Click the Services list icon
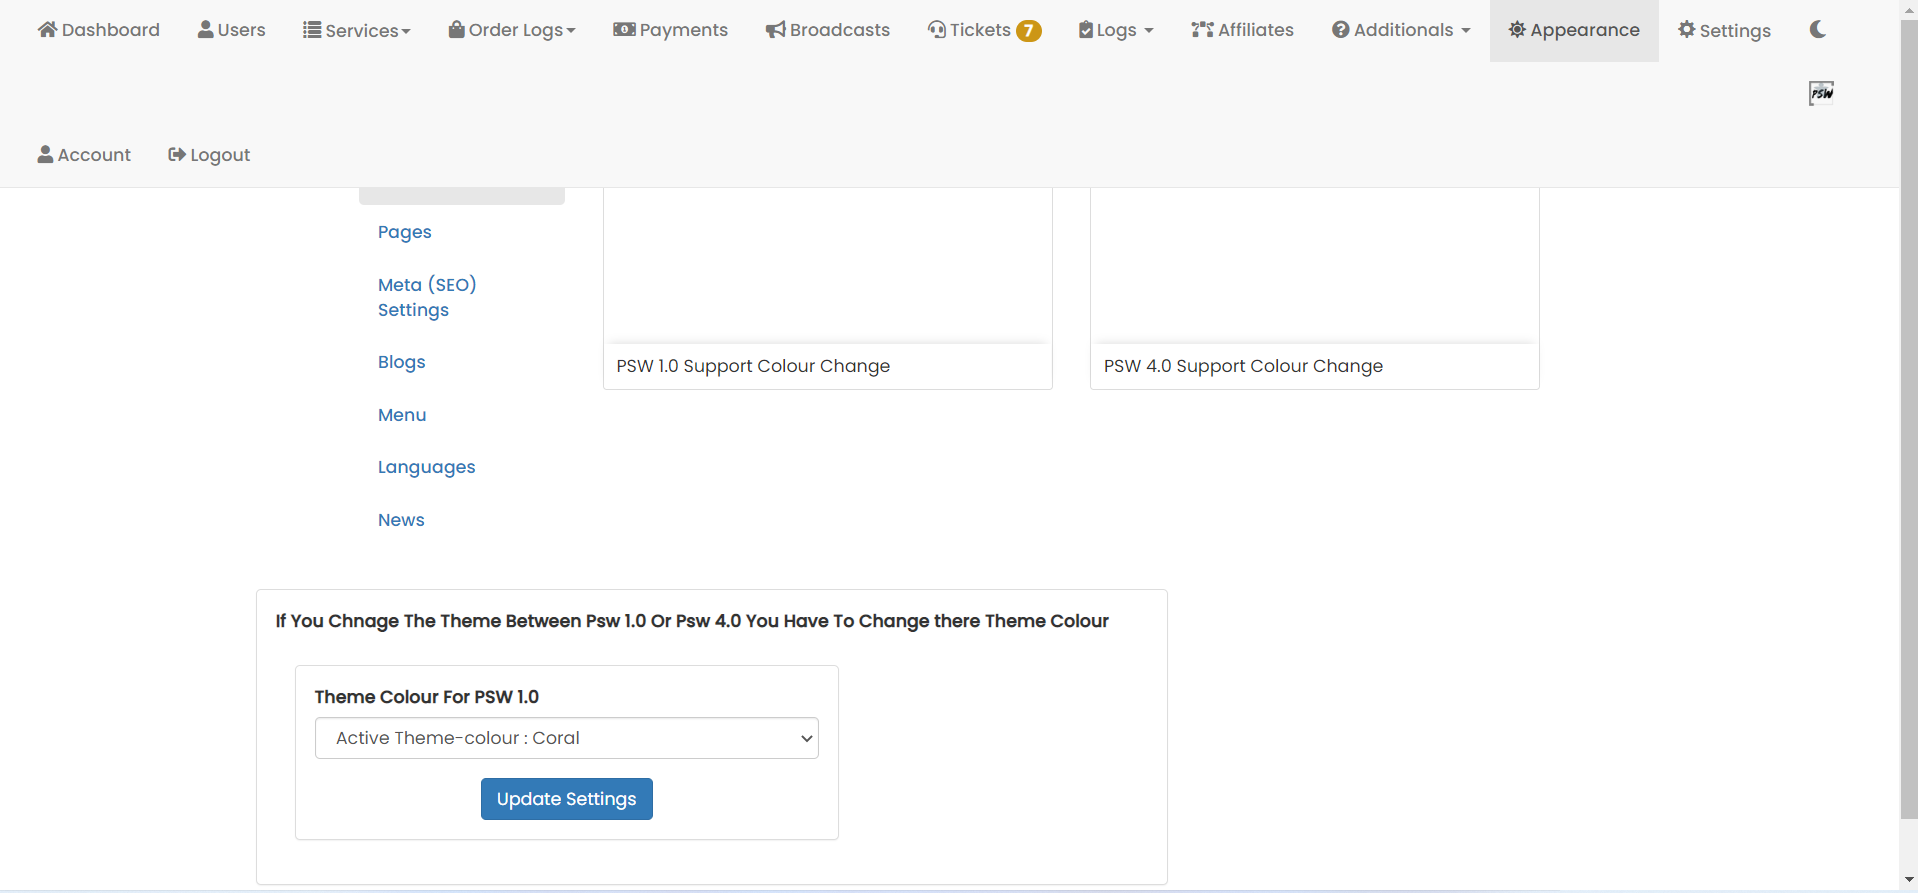 [x=312, y=30]
